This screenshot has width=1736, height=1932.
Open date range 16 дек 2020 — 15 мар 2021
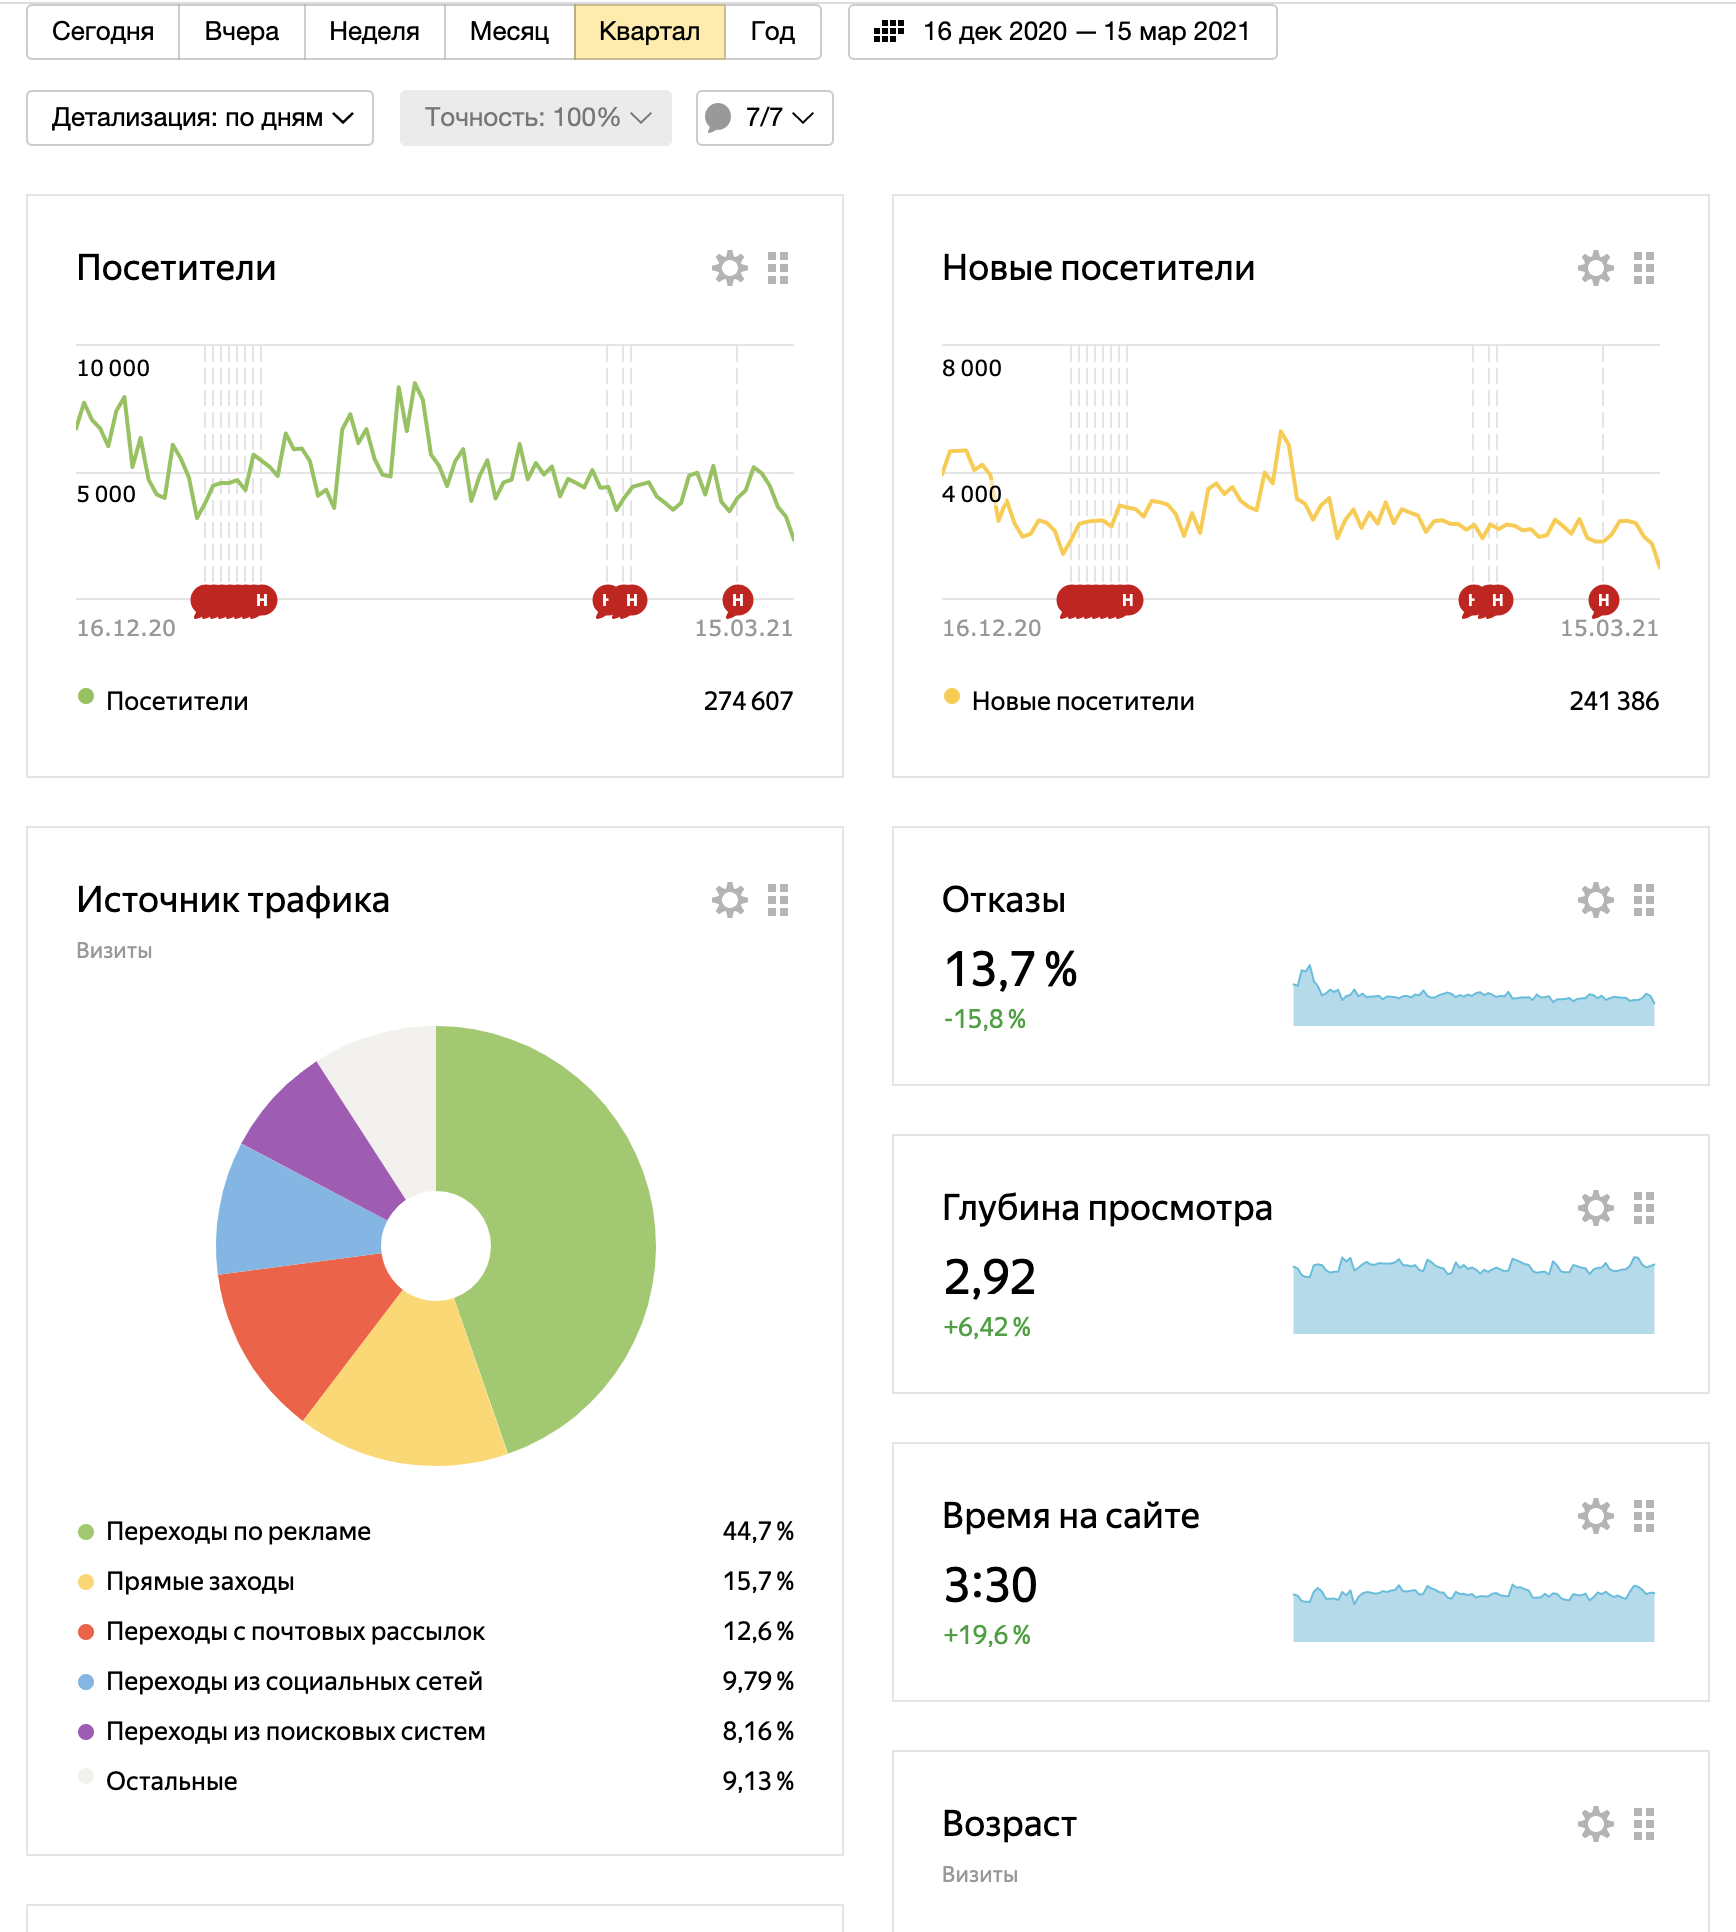pos(1062,31)
